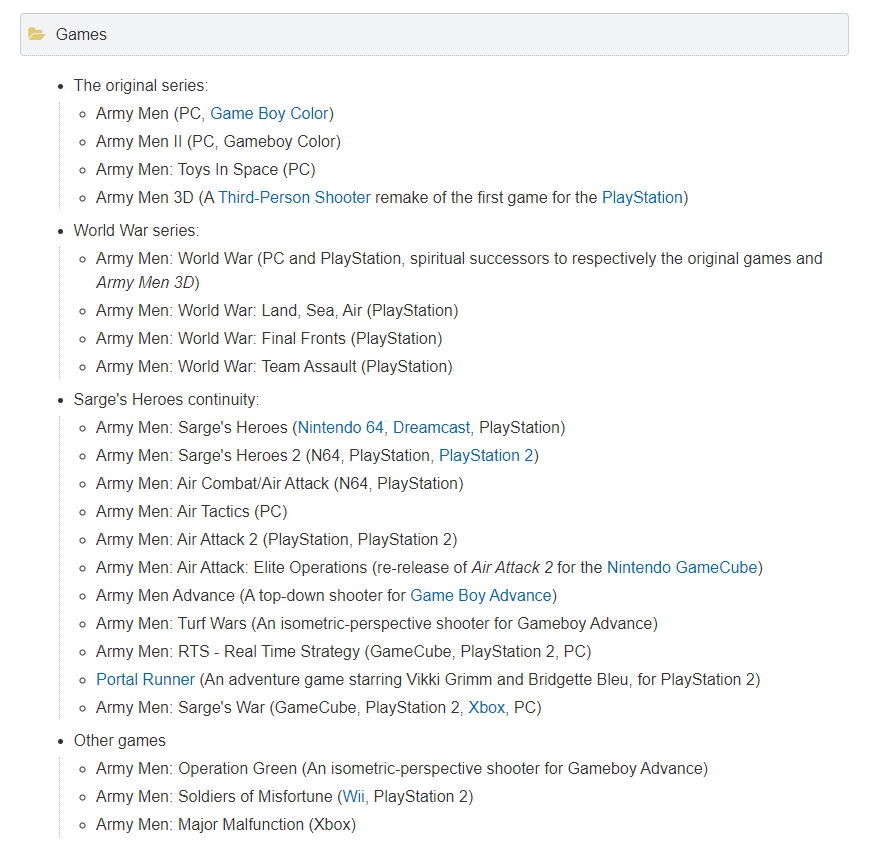869x845 pixels.
Task: Click 'Army Men: World War: Land, Sea, Air' entry
Action: (x=277, y=311)
